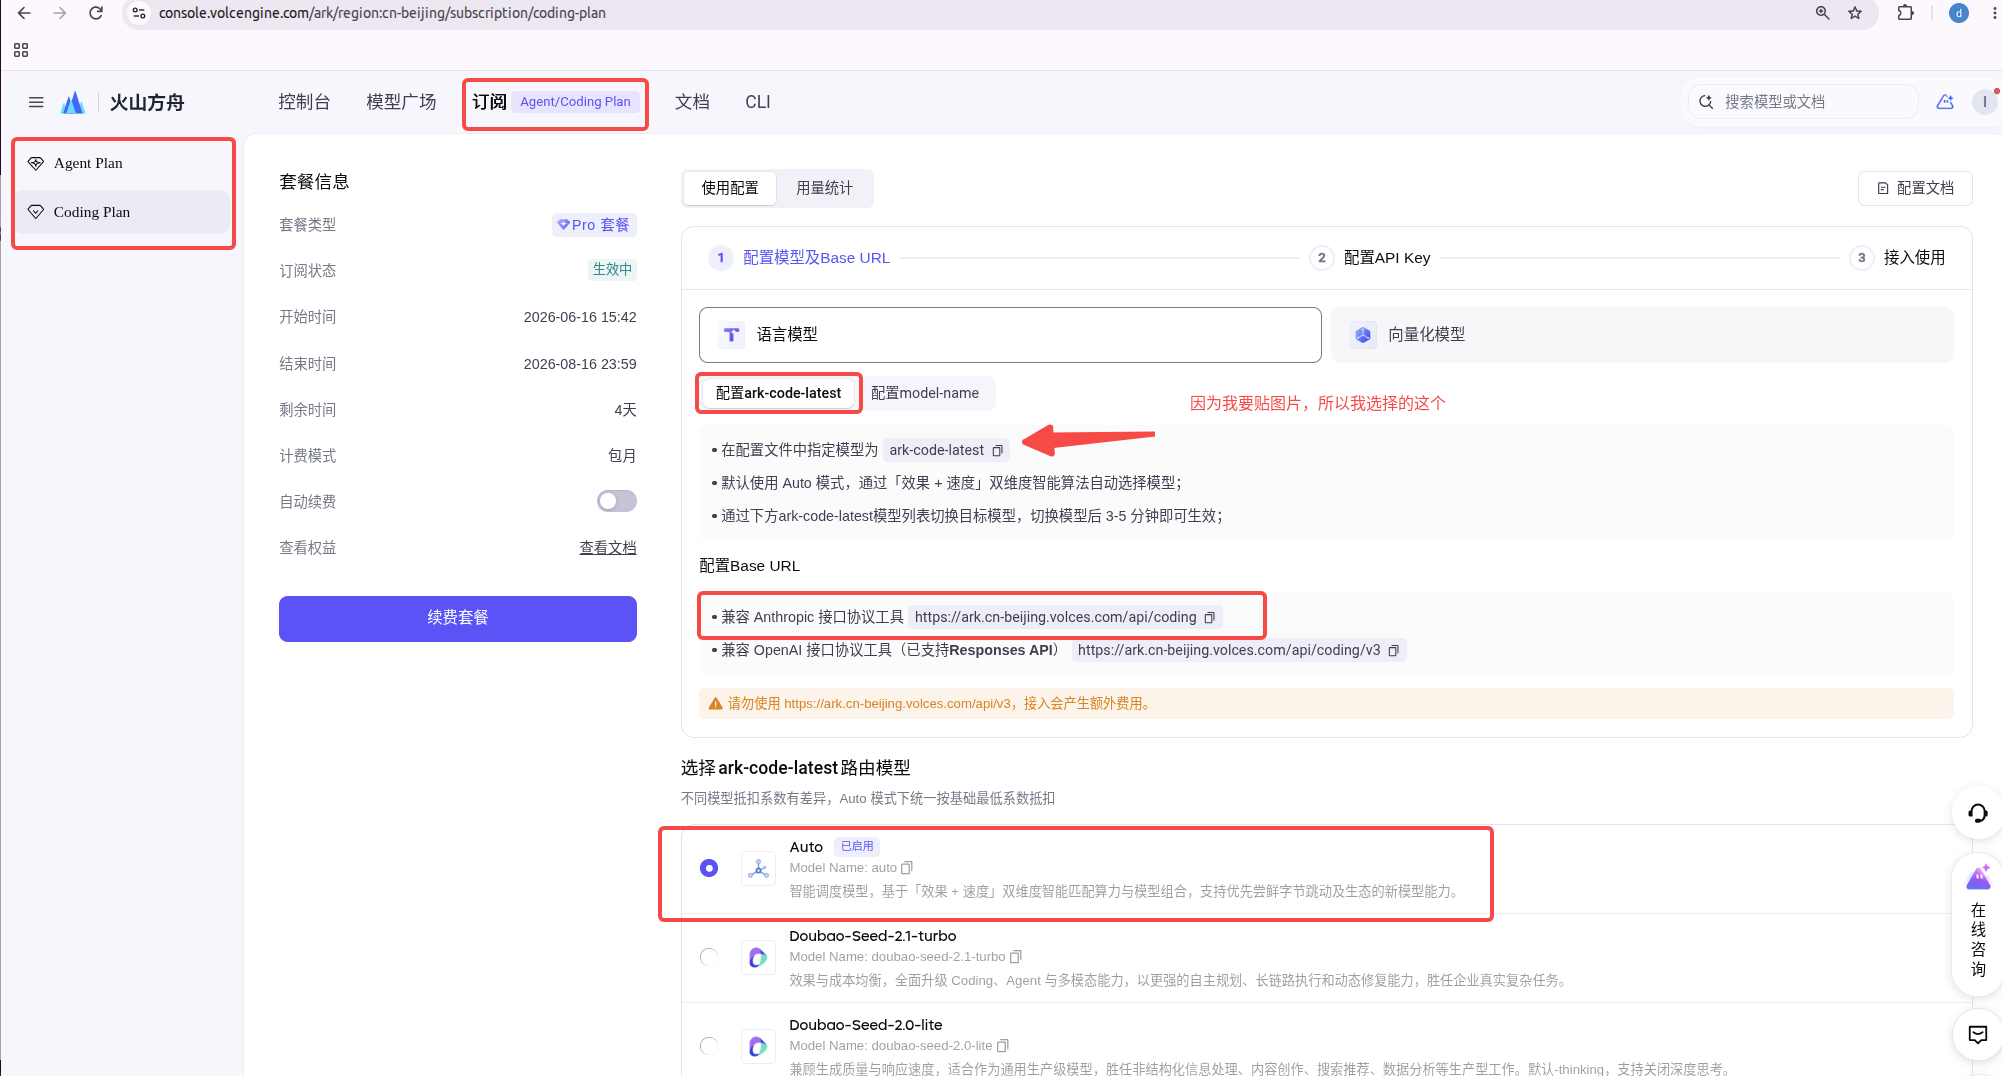2002x1076 pixels.
Task: Copy the OpenAI-compatible base URL
Action: pyautogui.click(x=1393, y=651)
